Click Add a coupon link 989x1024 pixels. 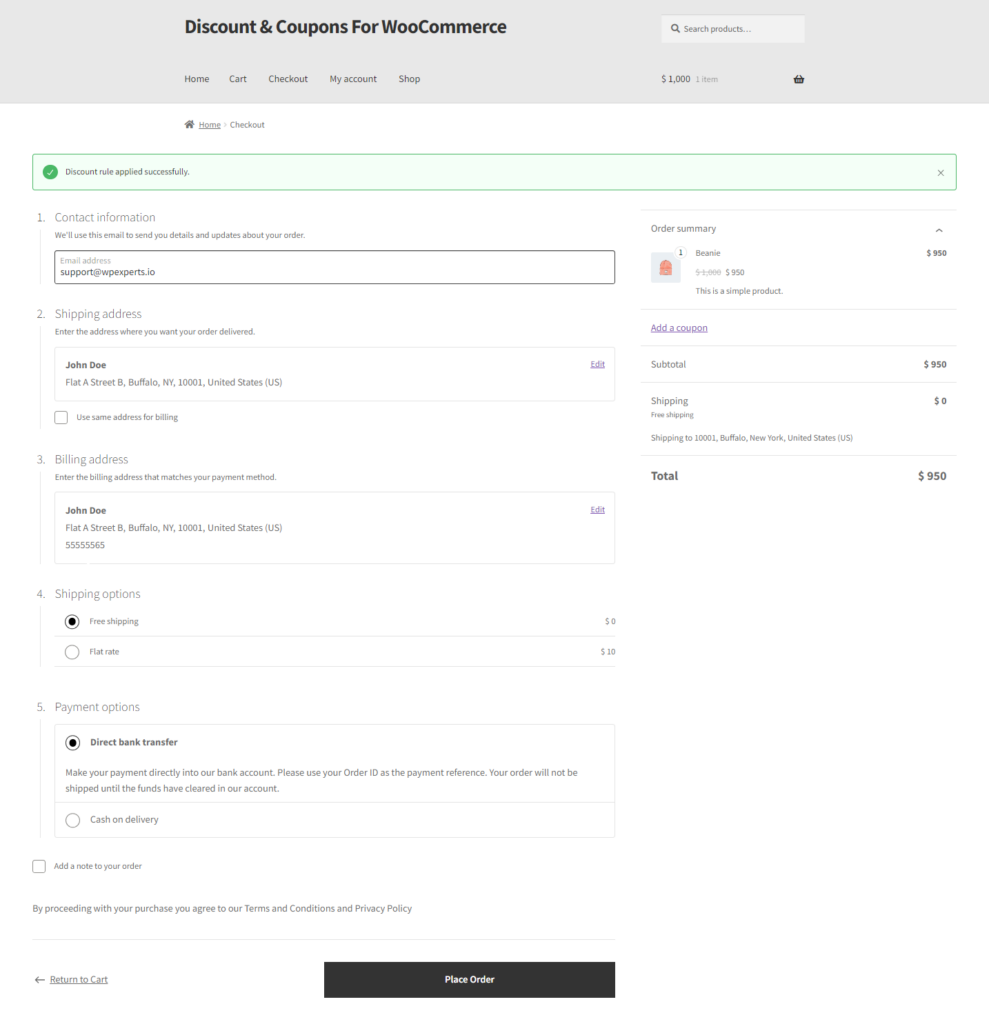coord(679,328)
